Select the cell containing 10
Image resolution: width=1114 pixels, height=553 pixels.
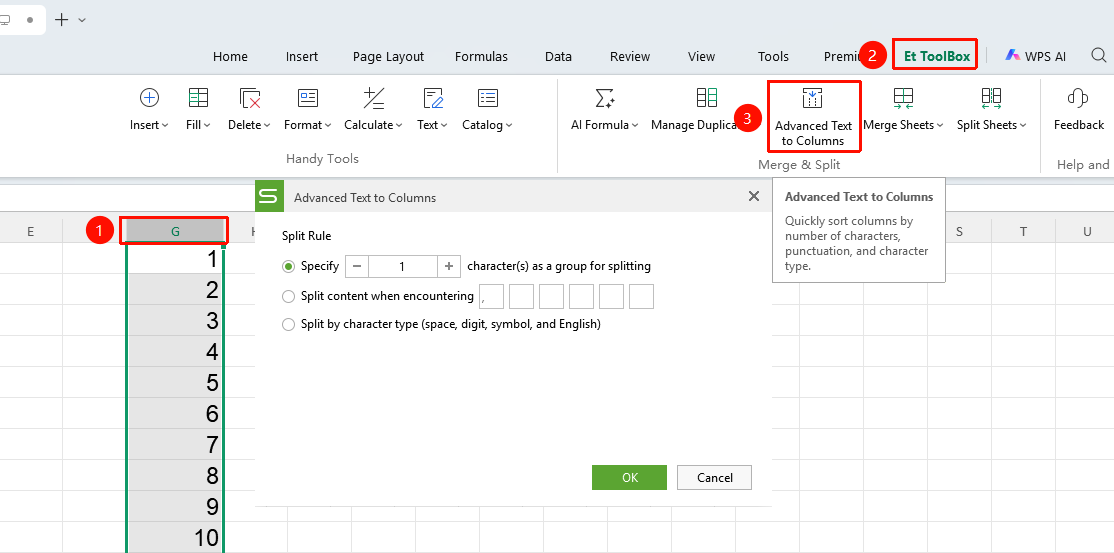[175, 537]
